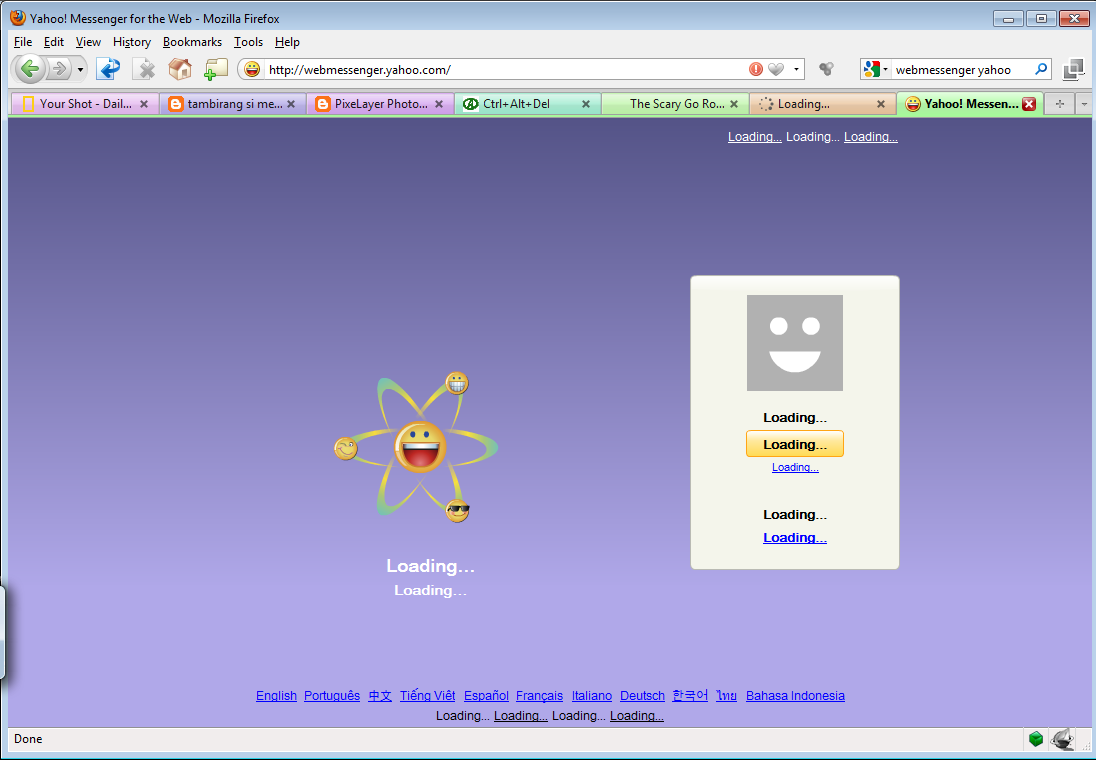
Task: Click the yellow Loading... button
Action: point(795,444)
